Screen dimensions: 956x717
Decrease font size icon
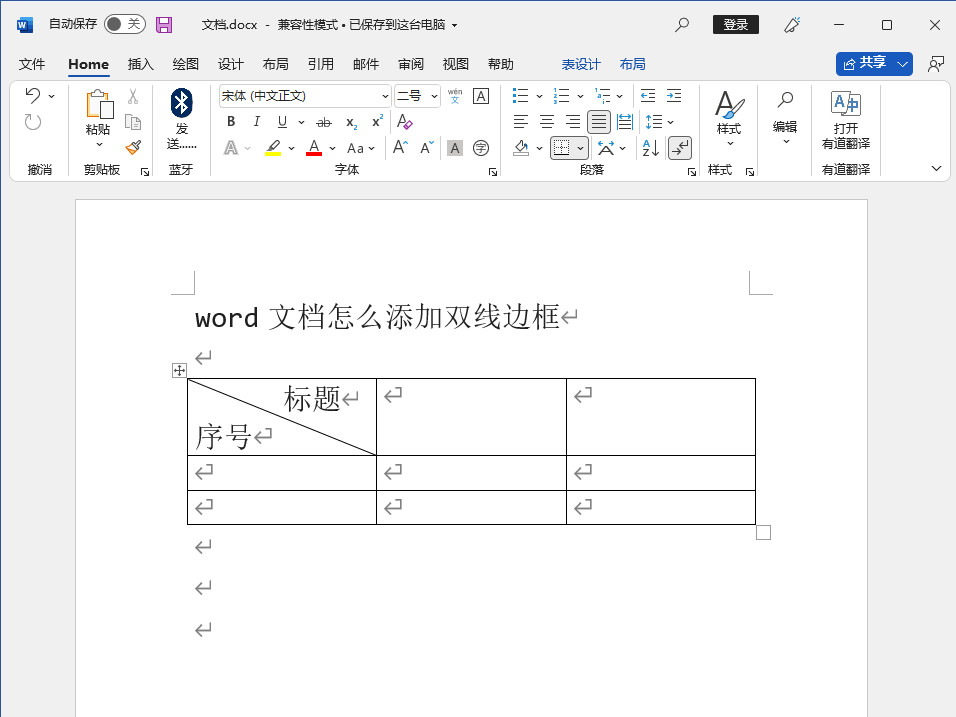pyautogui.click(x=427, y=148)
